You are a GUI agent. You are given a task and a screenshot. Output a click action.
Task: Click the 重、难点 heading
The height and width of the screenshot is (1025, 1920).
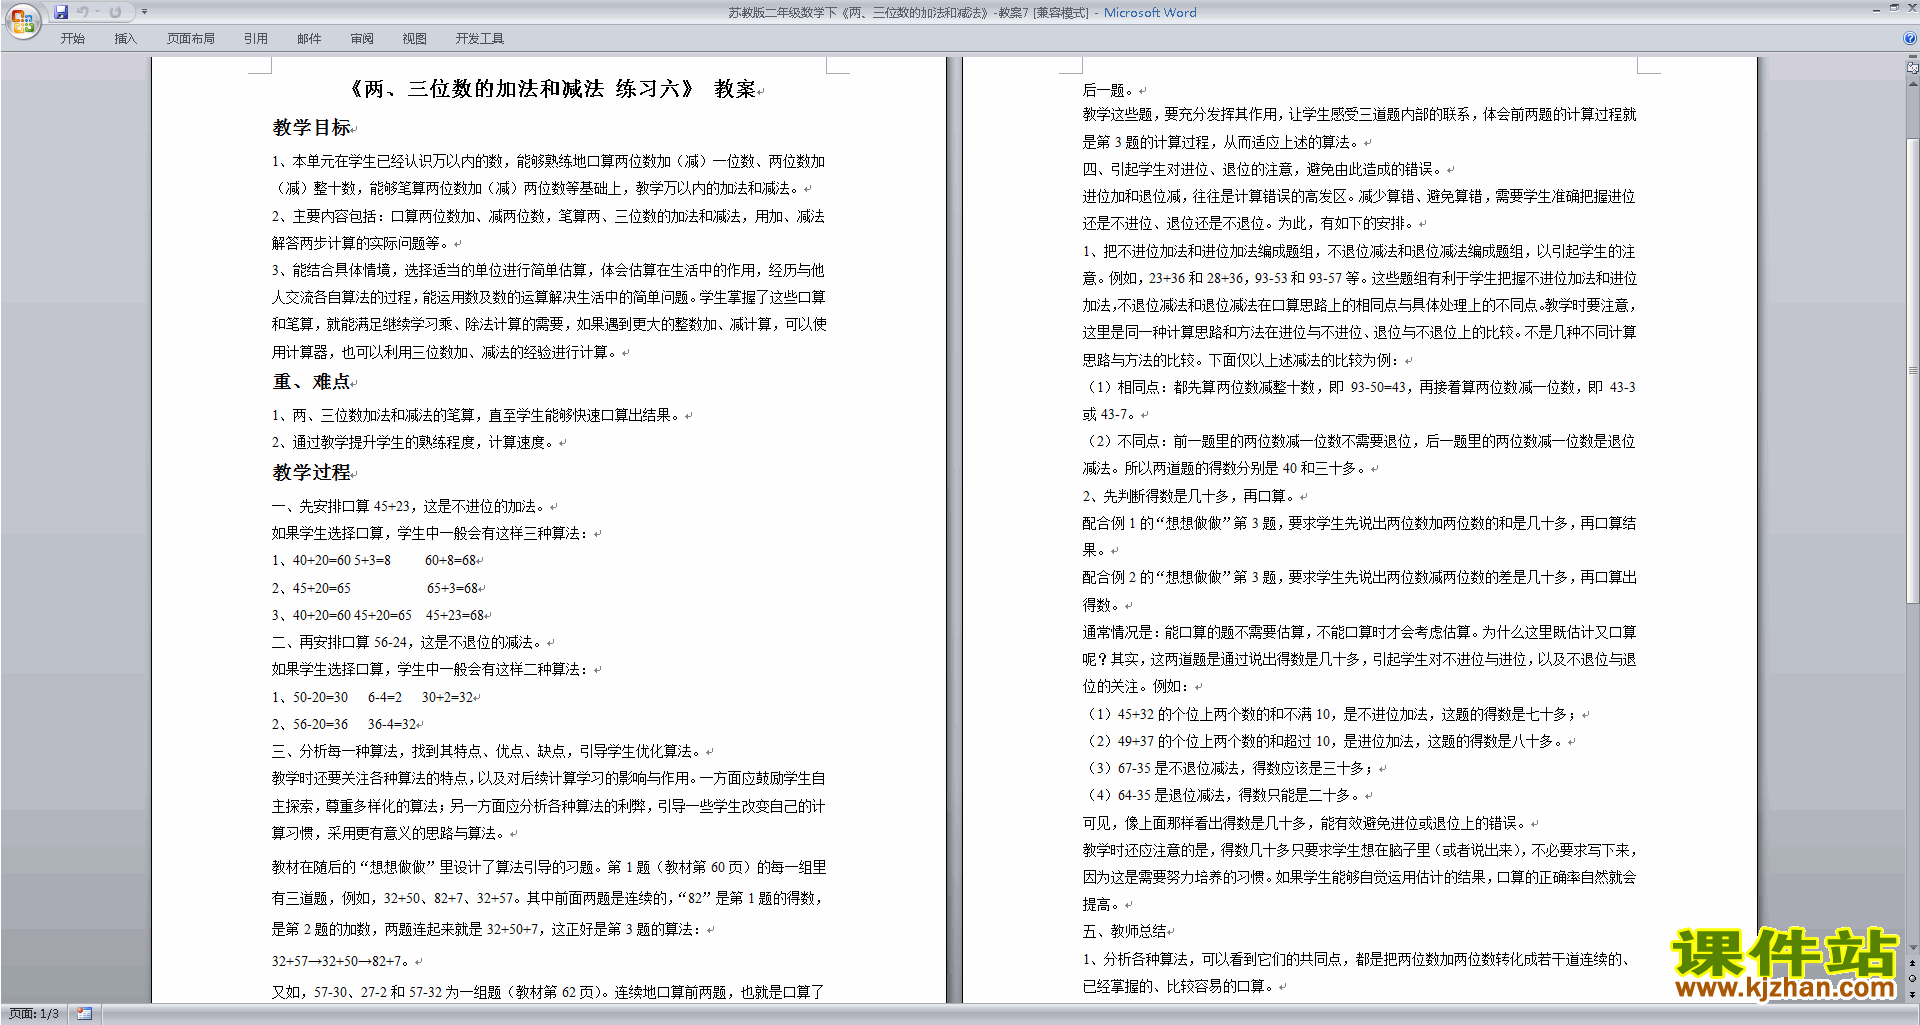pos(312,382)
